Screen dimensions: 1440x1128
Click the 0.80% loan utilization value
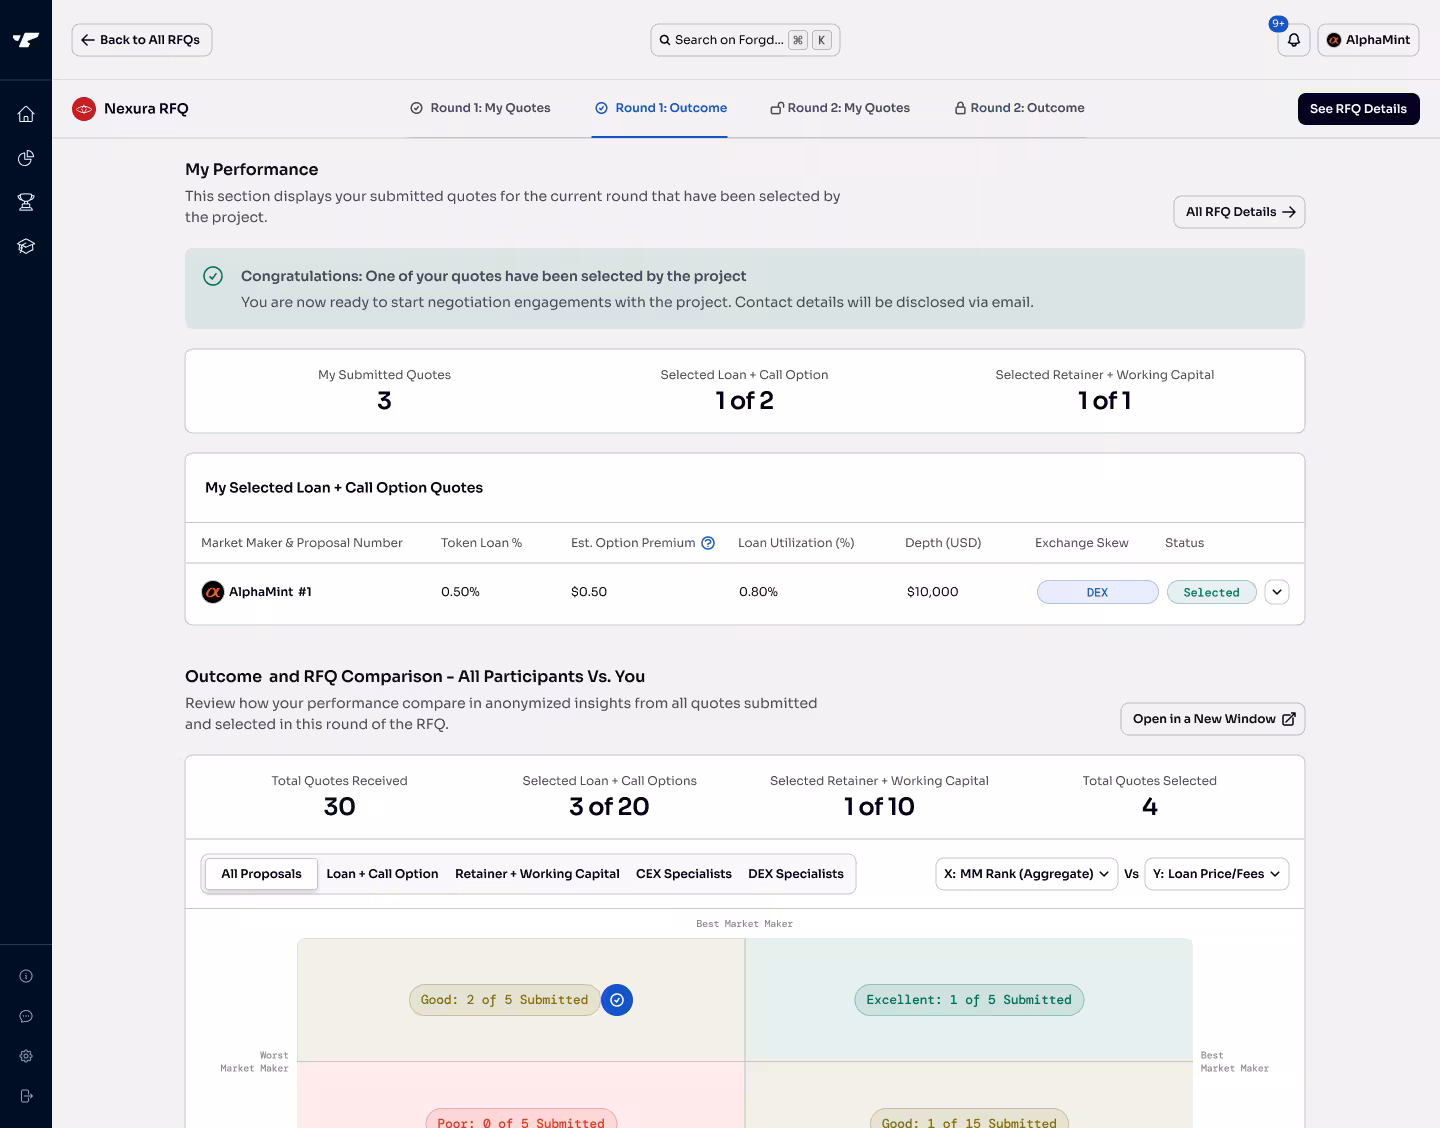[758, 592]
